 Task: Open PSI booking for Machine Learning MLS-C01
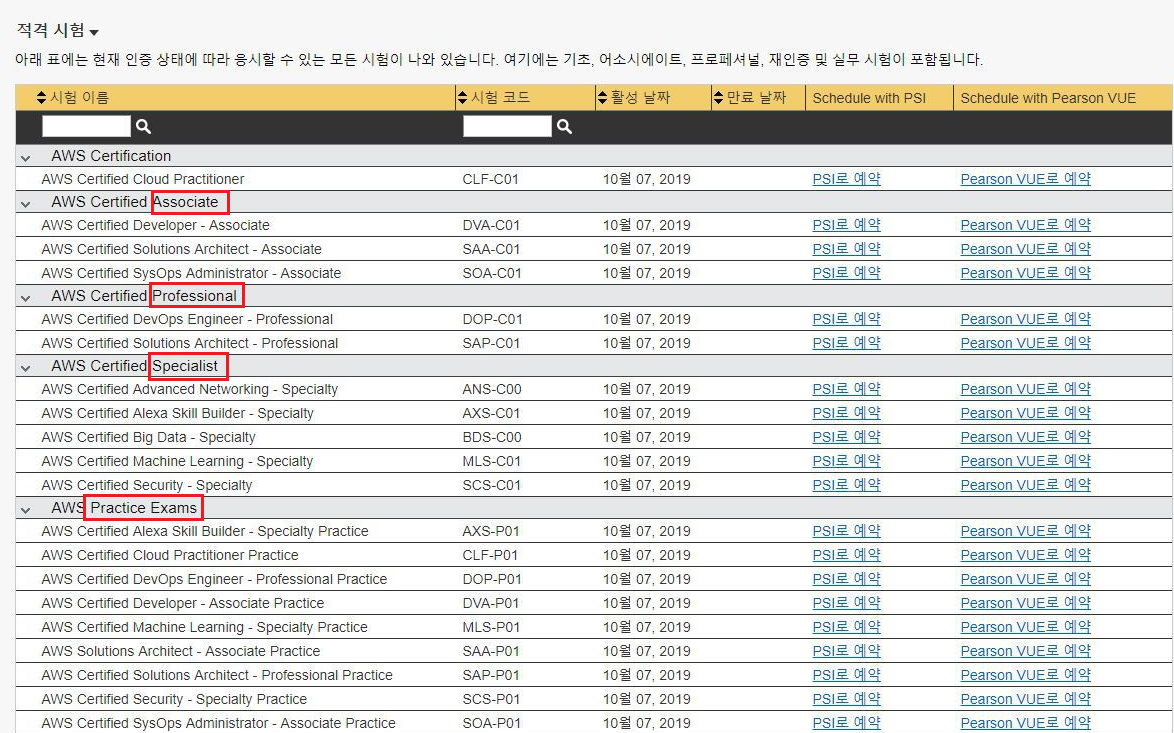pyautogui.click(x=846, y=460)
